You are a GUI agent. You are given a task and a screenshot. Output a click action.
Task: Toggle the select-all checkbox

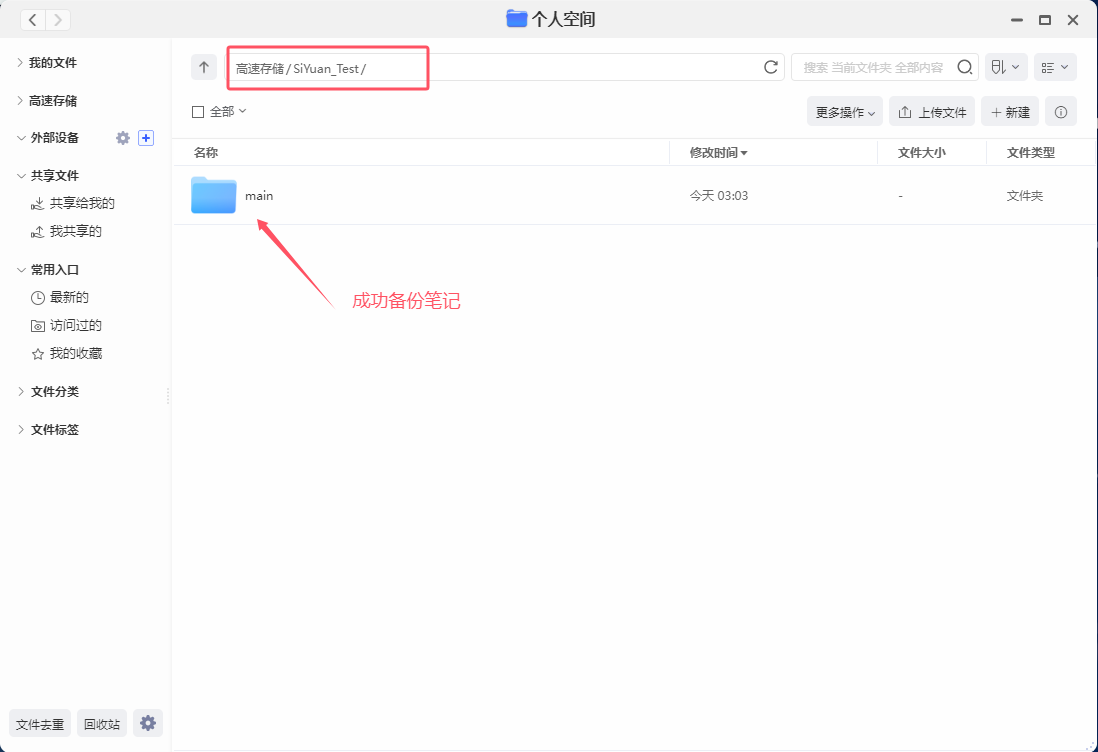(198, 112)
